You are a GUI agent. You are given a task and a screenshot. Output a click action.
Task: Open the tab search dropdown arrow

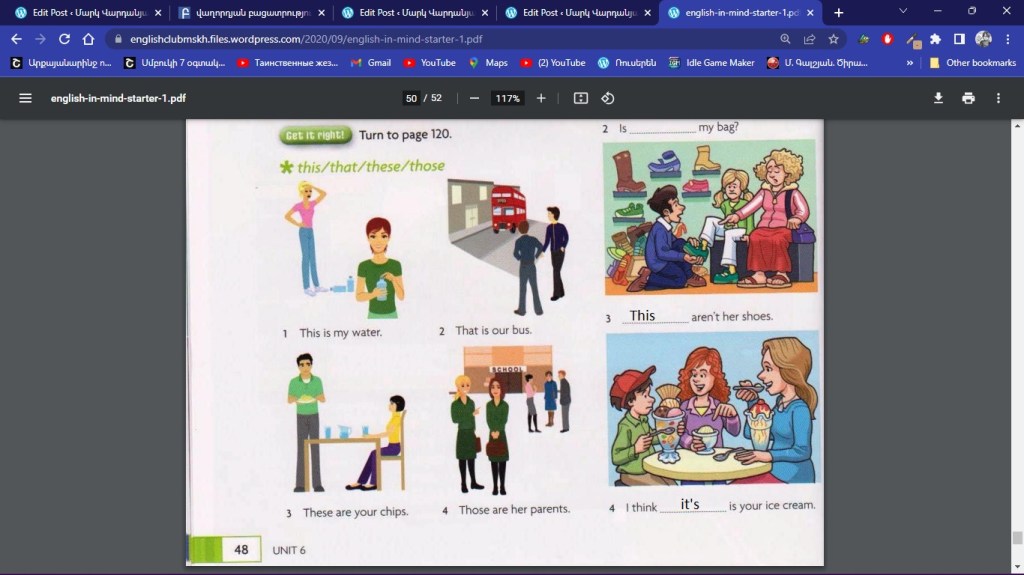(903, 12)
